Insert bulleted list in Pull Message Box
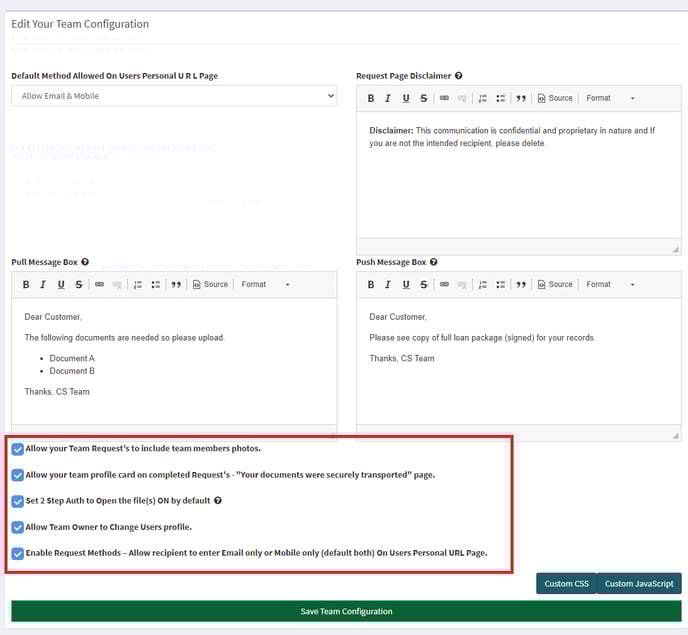This screenshot has width=688, height=635. tap(156, 285)
